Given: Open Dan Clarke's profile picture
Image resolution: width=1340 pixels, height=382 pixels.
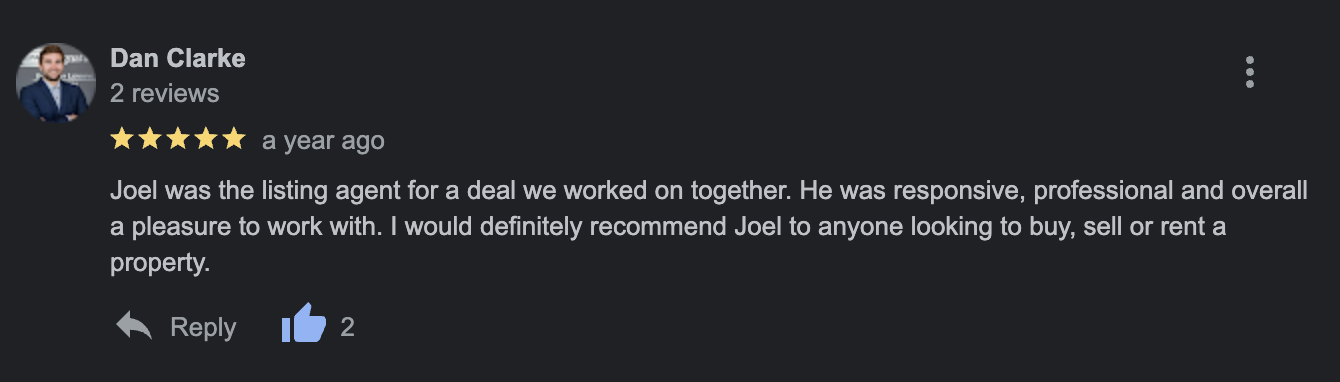Looking at the screenshot, I should coord(56,83).
